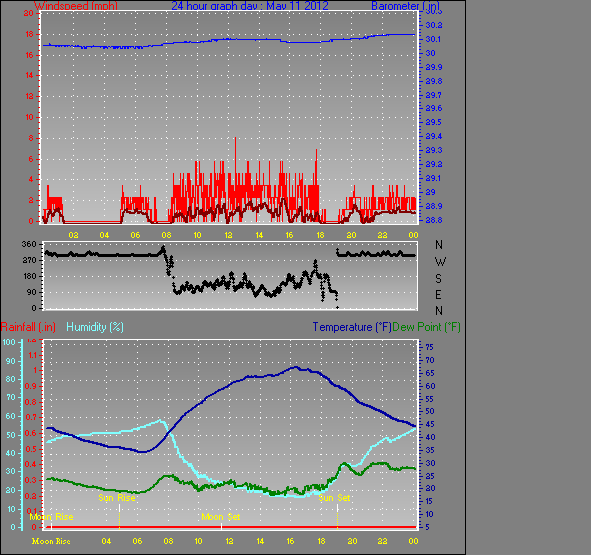Click the '29.5' barometer axis value

(x=434, y=122)
